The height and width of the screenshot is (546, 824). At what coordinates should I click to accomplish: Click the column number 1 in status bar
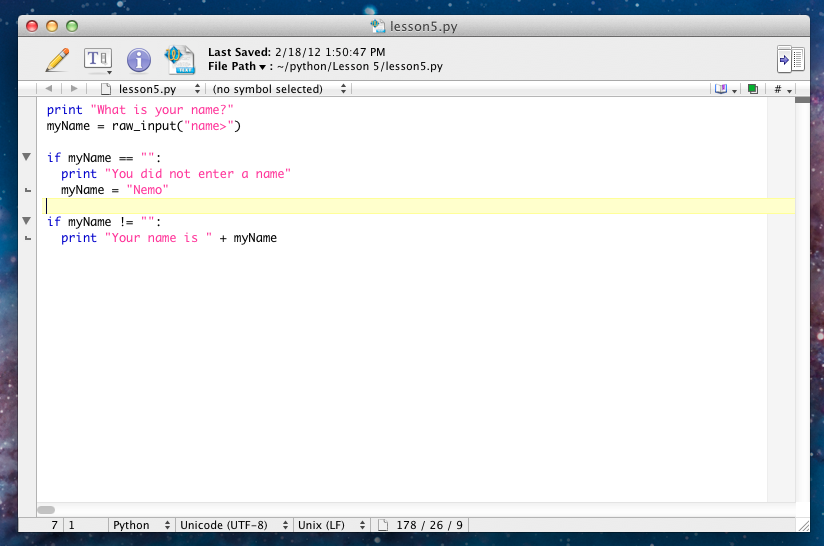pos(71,525)
